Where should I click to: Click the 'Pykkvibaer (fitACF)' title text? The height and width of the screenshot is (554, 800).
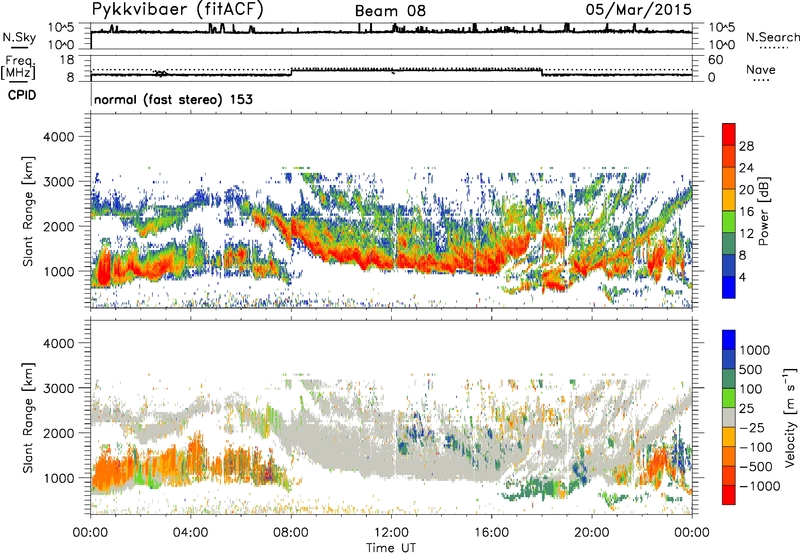[x=178, y=10]
